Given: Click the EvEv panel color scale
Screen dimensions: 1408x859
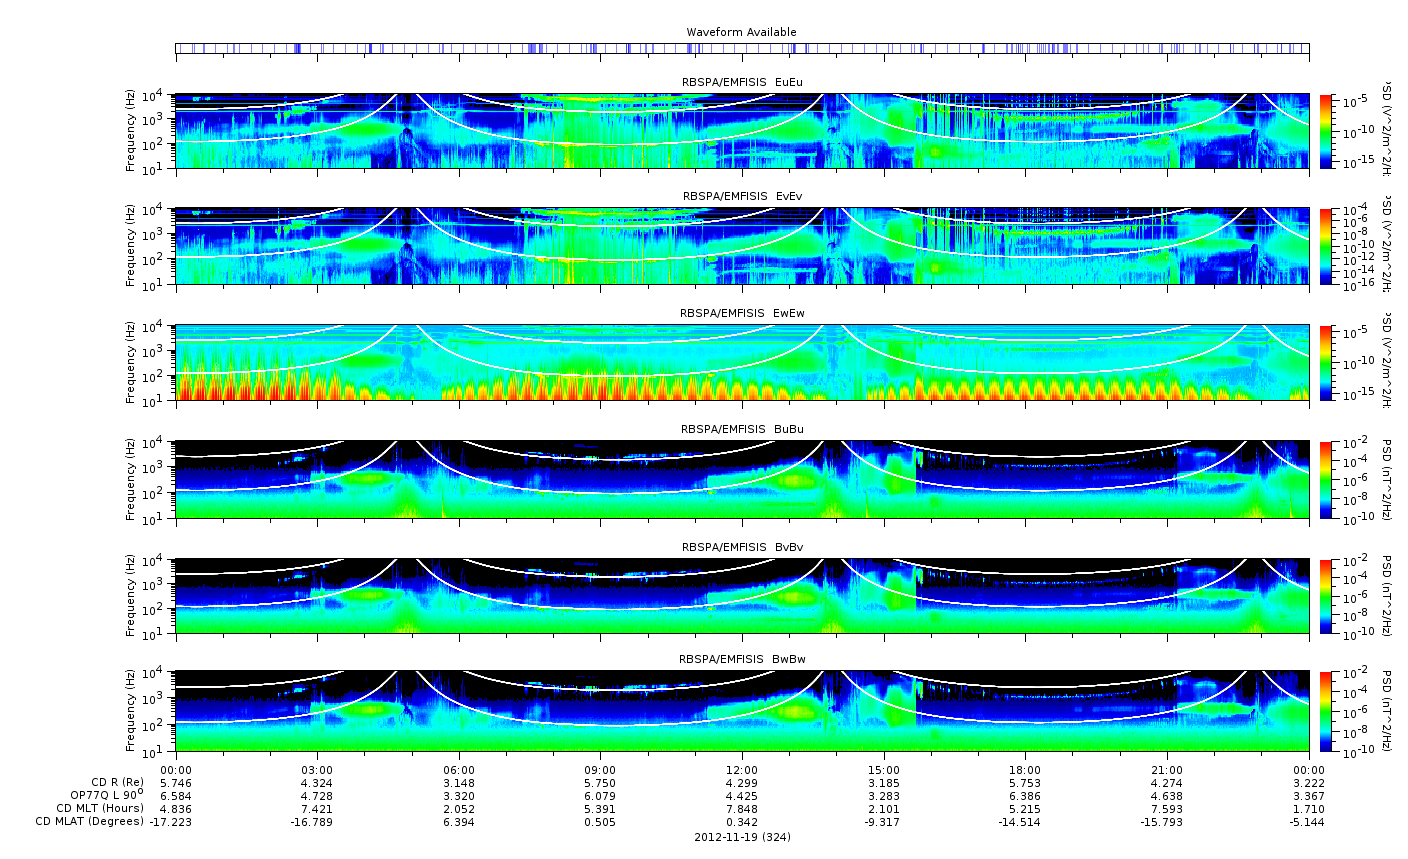Looking at the screenshot, I should pyautogui.click(x=1325, y=246).
